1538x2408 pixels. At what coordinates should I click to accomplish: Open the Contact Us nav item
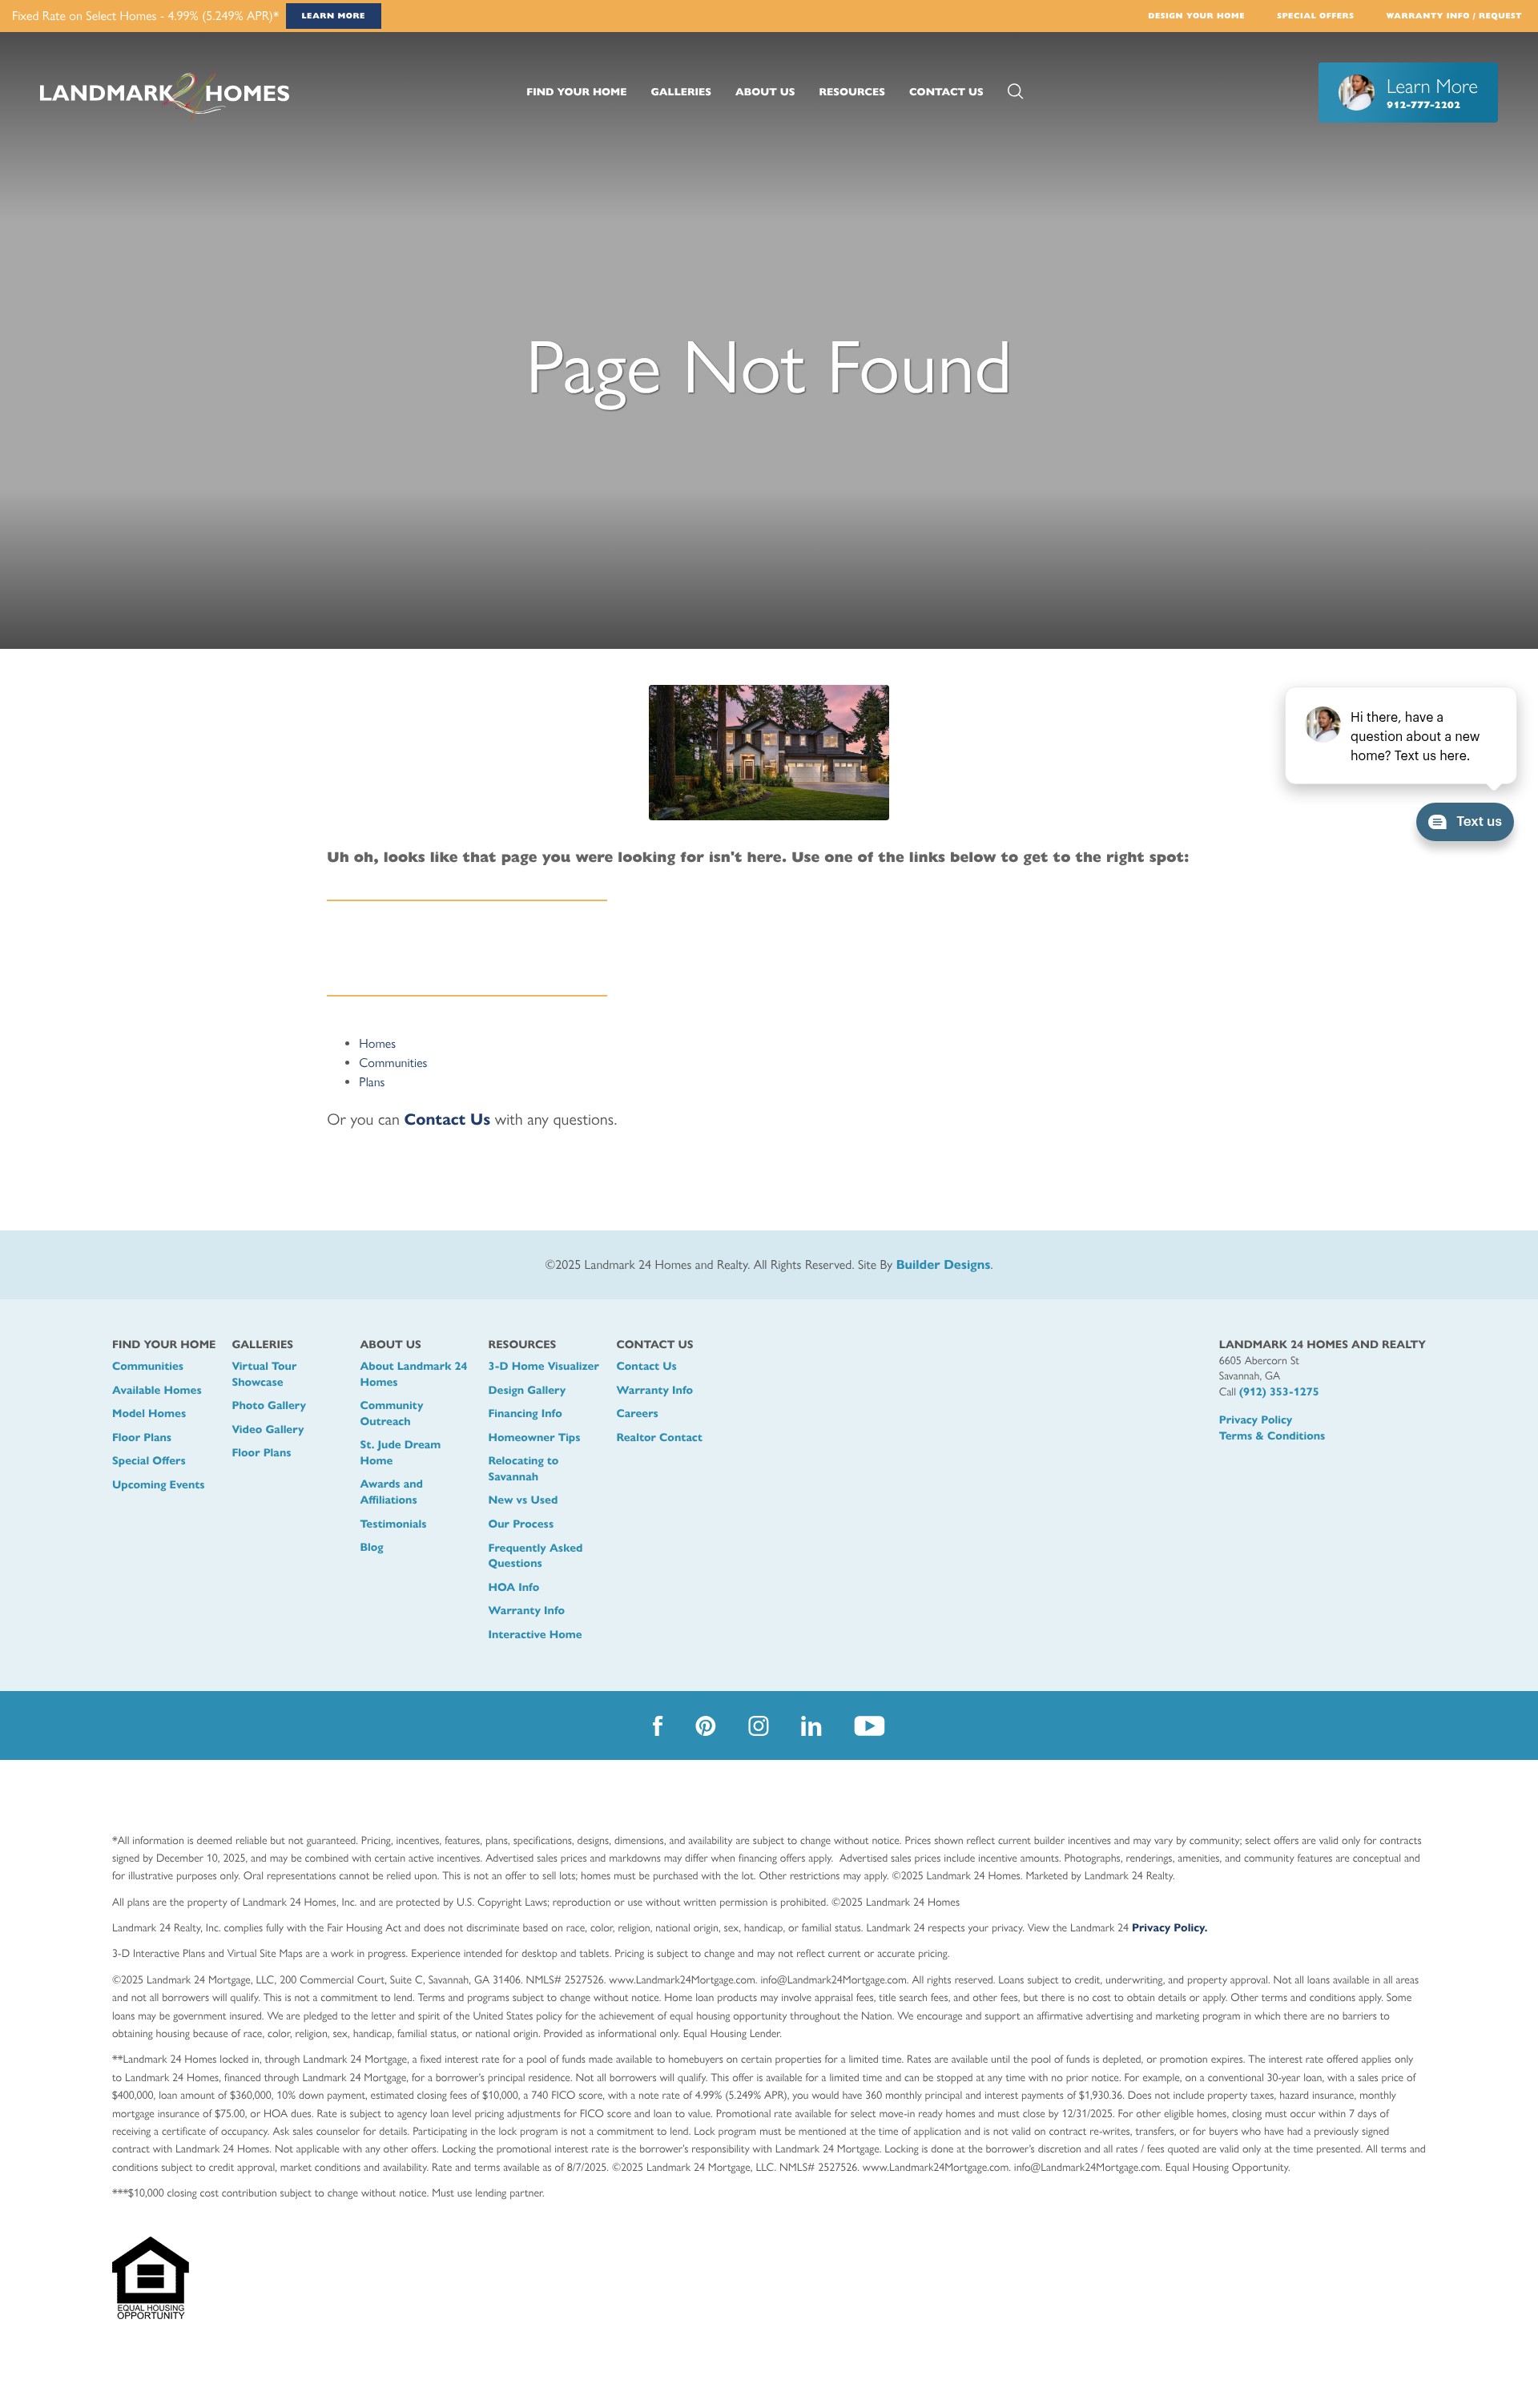[946, 92]
